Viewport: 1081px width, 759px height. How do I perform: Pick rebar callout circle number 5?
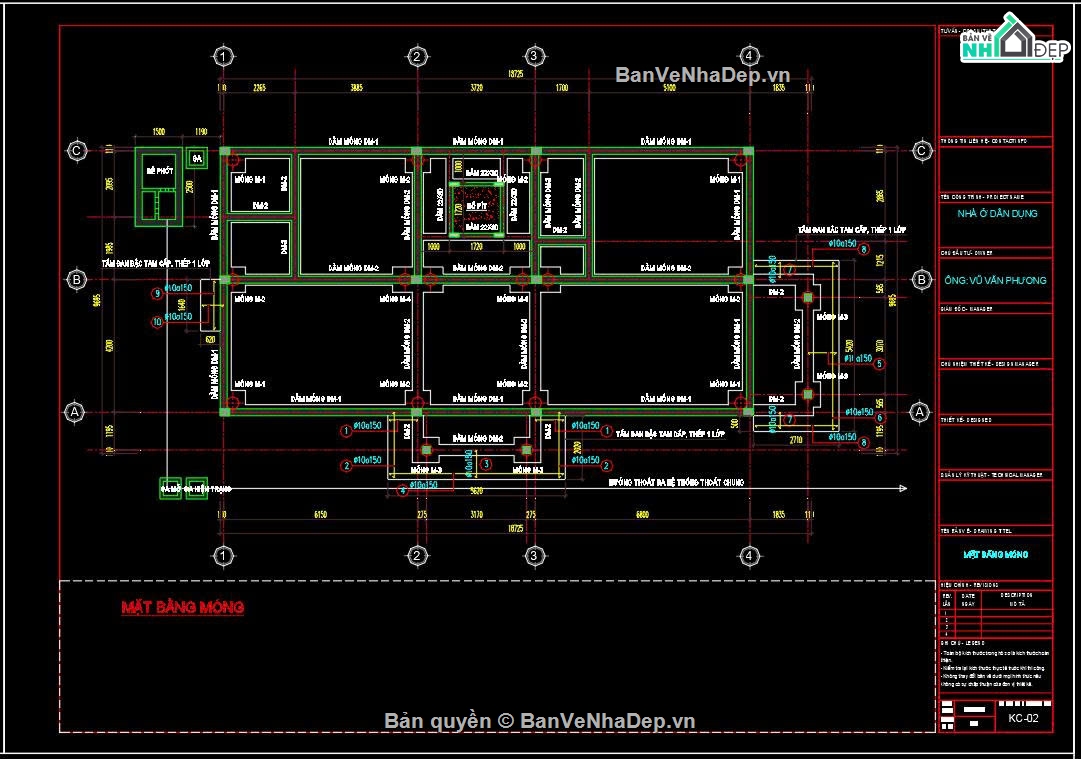coord(879,363)
